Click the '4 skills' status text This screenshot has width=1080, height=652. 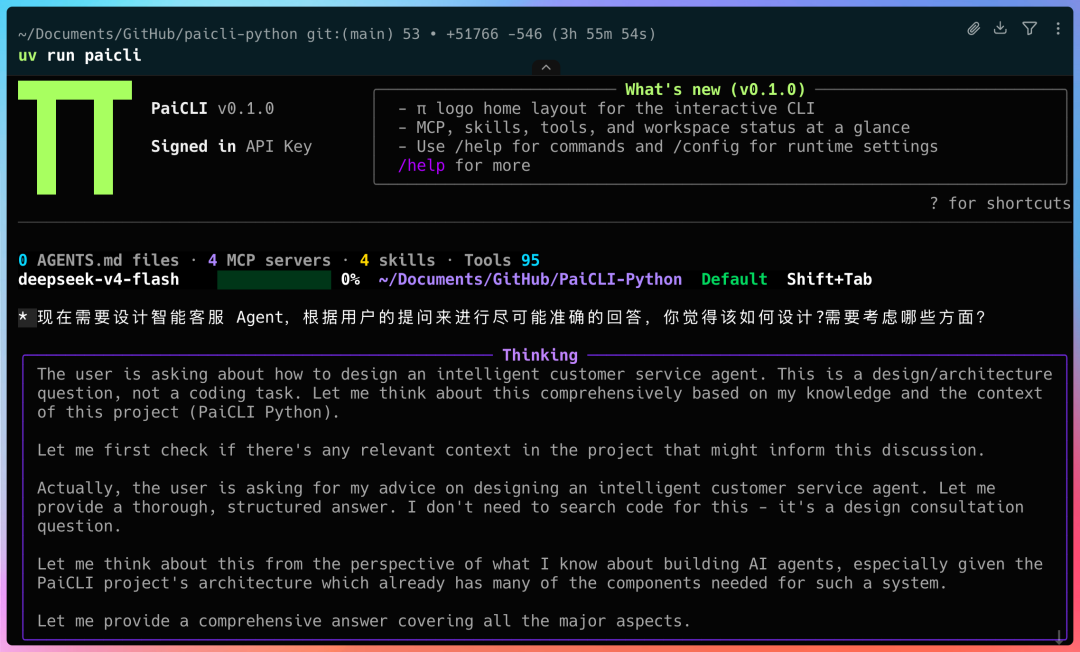397,260
